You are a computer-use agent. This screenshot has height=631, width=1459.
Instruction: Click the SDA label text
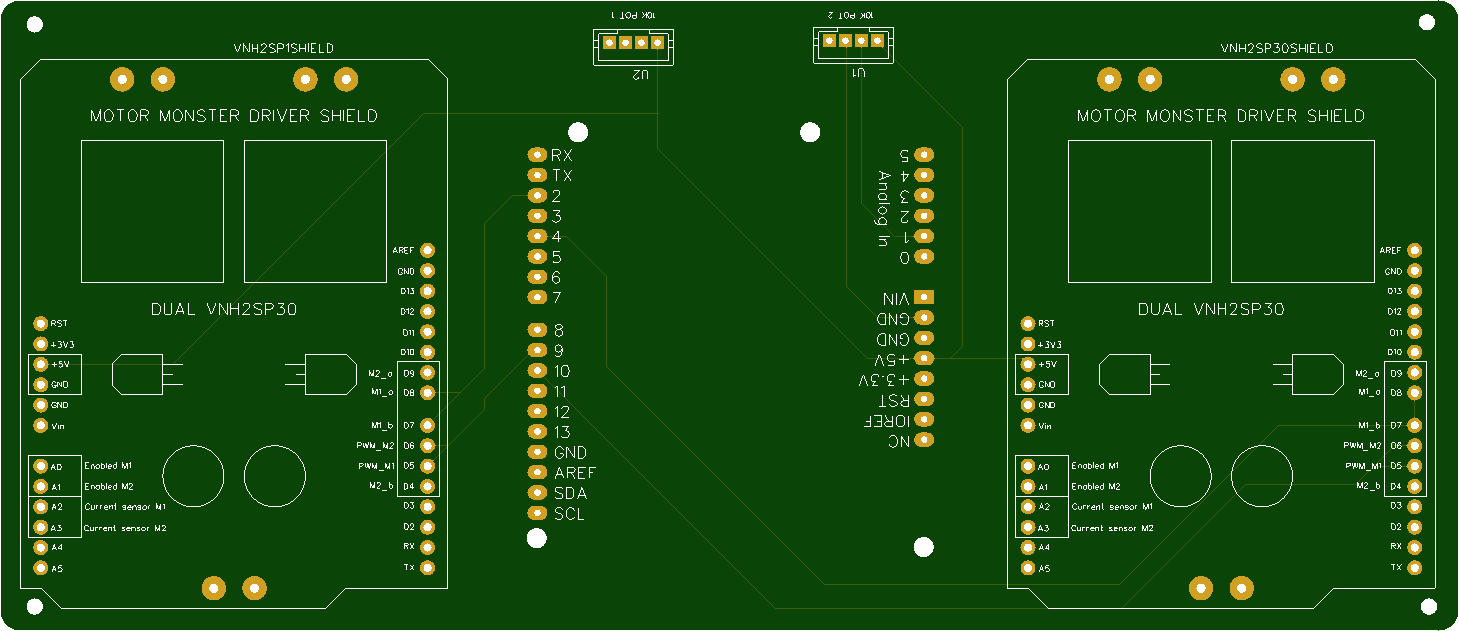[570, 494]
